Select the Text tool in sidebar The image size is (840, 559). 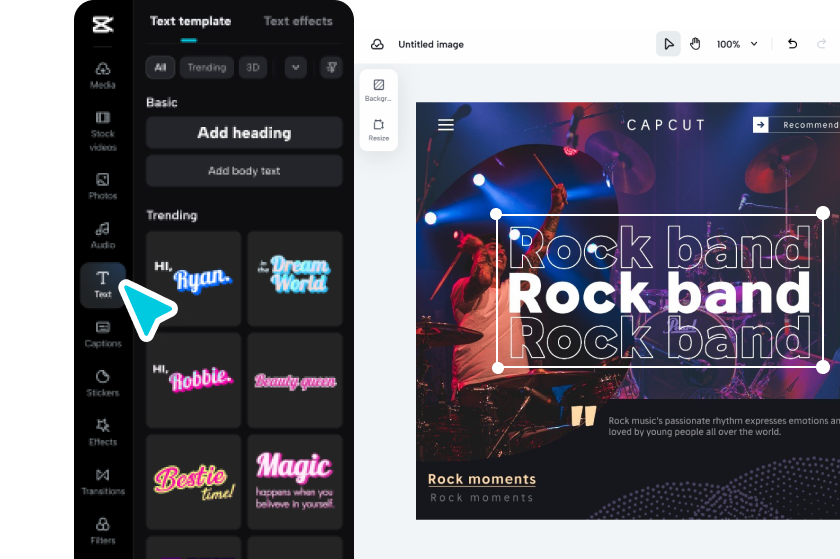pyautogui.click(x=103, y=285)
